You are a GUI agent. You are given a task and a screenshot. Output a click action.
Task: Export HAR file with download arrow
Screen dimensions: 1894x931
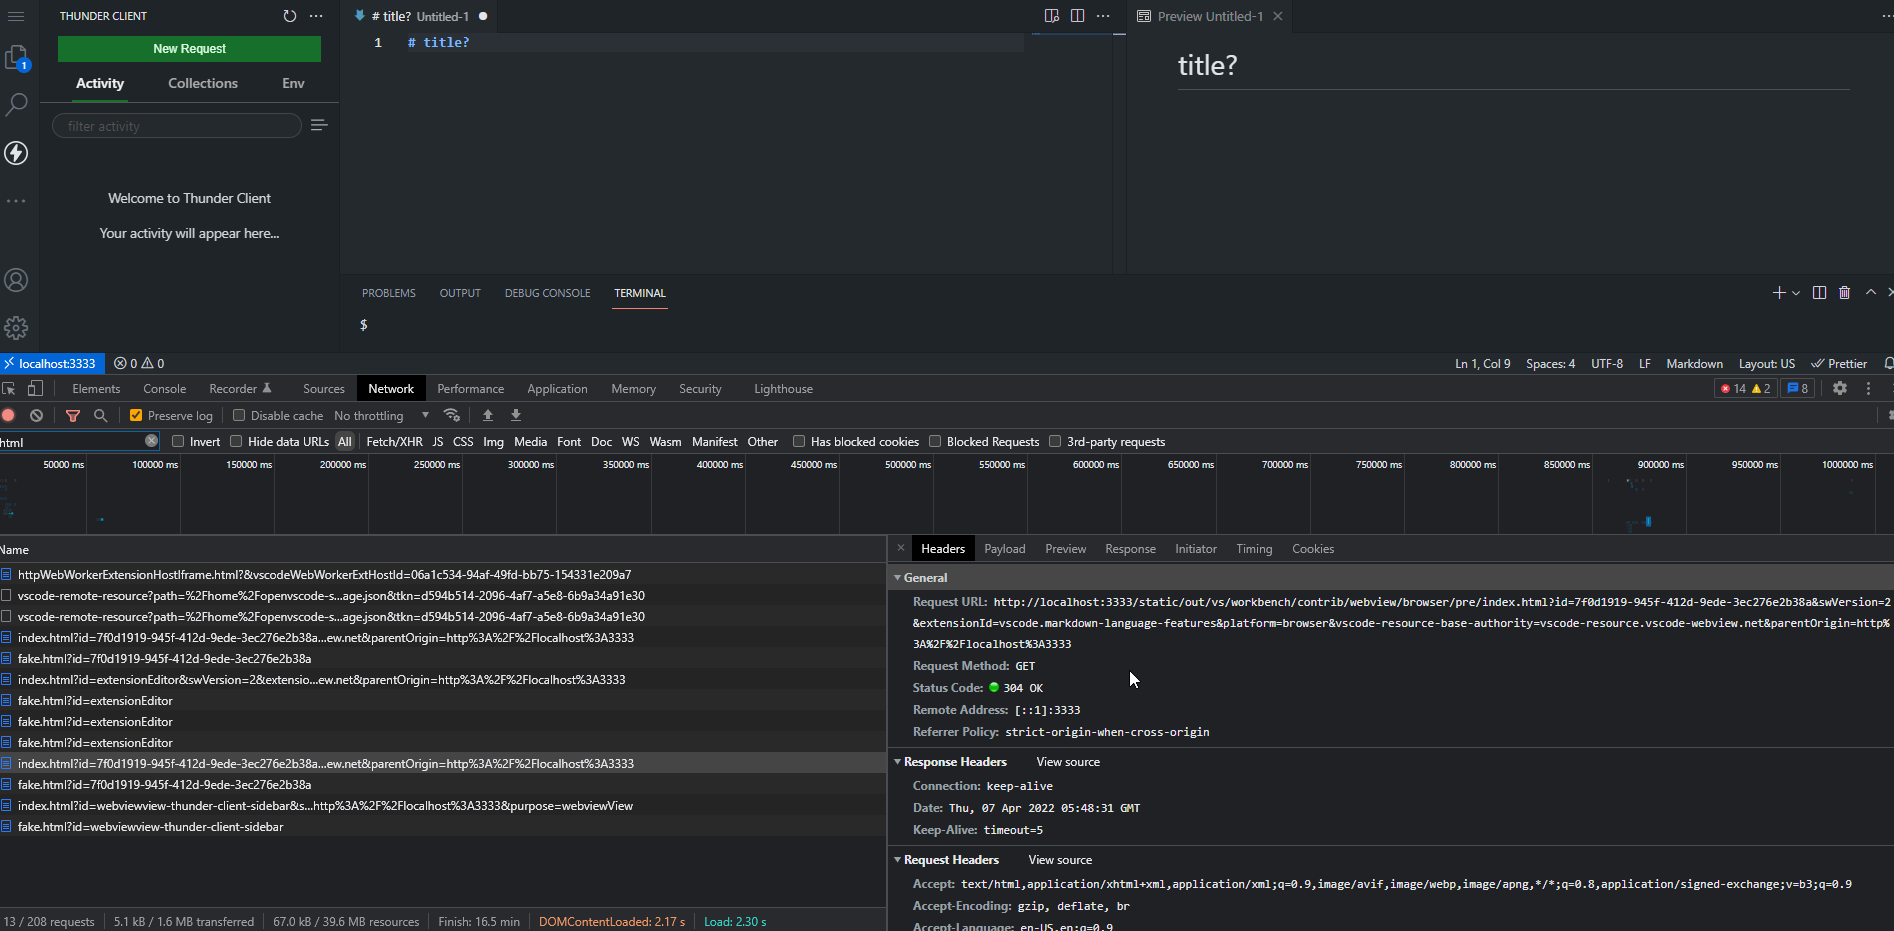click(x=516, y=415)
